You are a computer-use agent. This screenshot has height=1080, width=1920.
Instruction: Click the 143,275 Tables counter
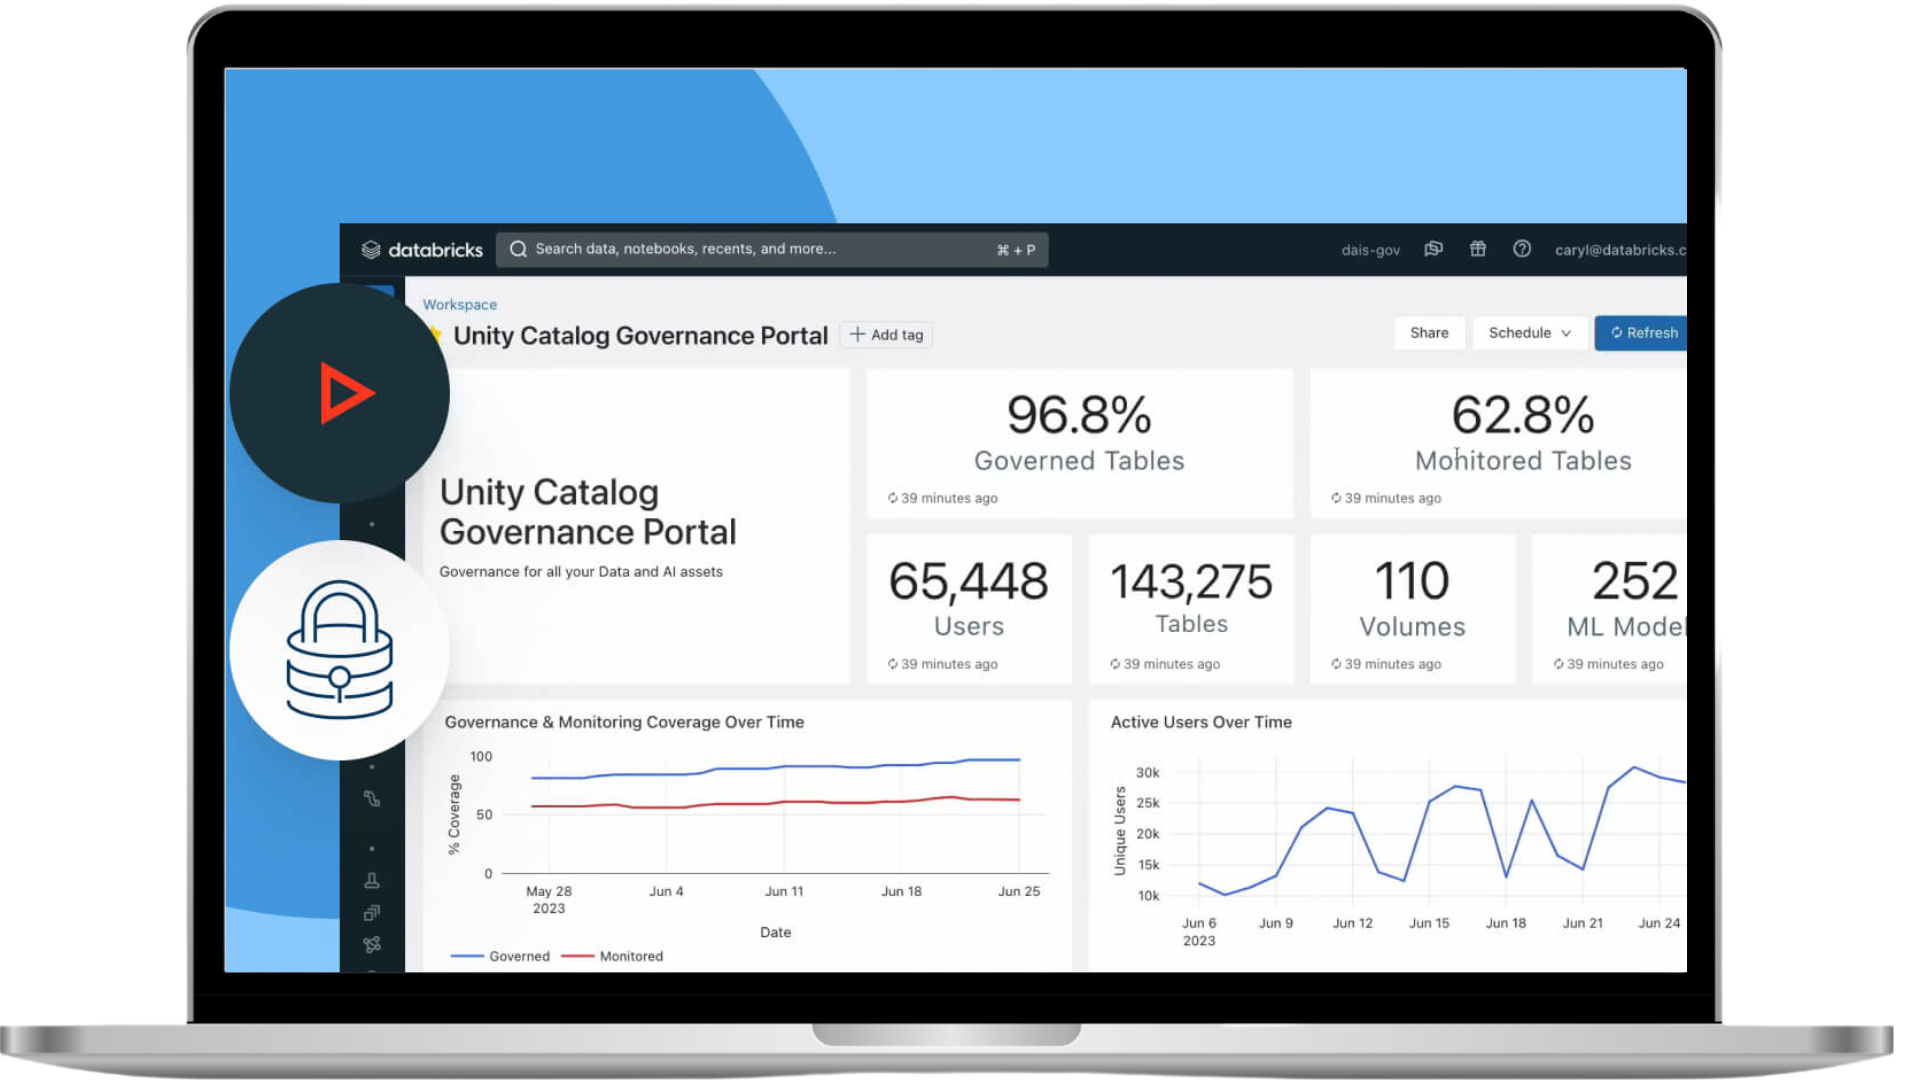(1190, 608)
